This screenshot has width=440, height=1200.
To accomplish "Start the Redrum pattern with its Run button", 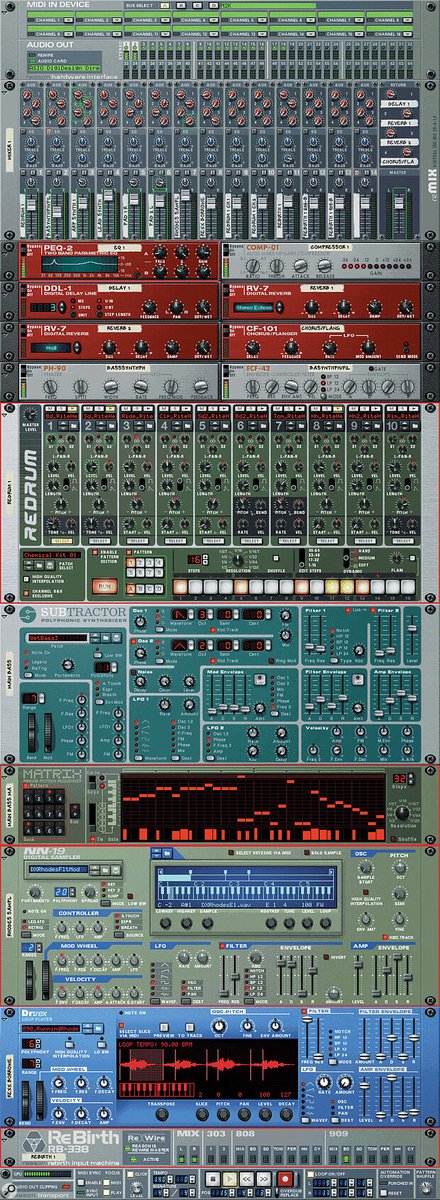I will [x=105, y=585].
